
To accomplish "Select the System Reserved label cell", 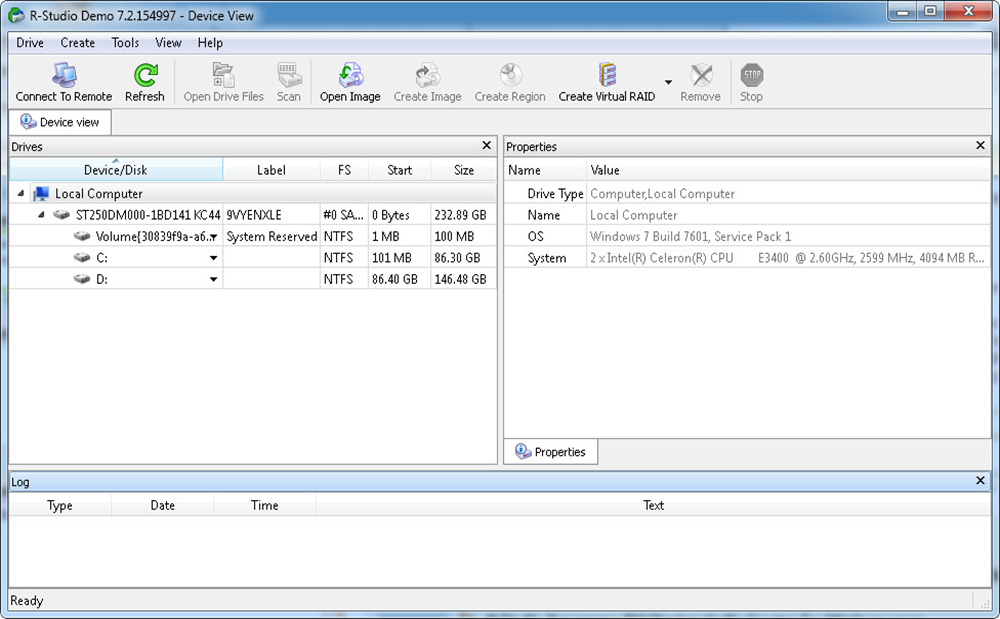I will [x=272, y=237].
